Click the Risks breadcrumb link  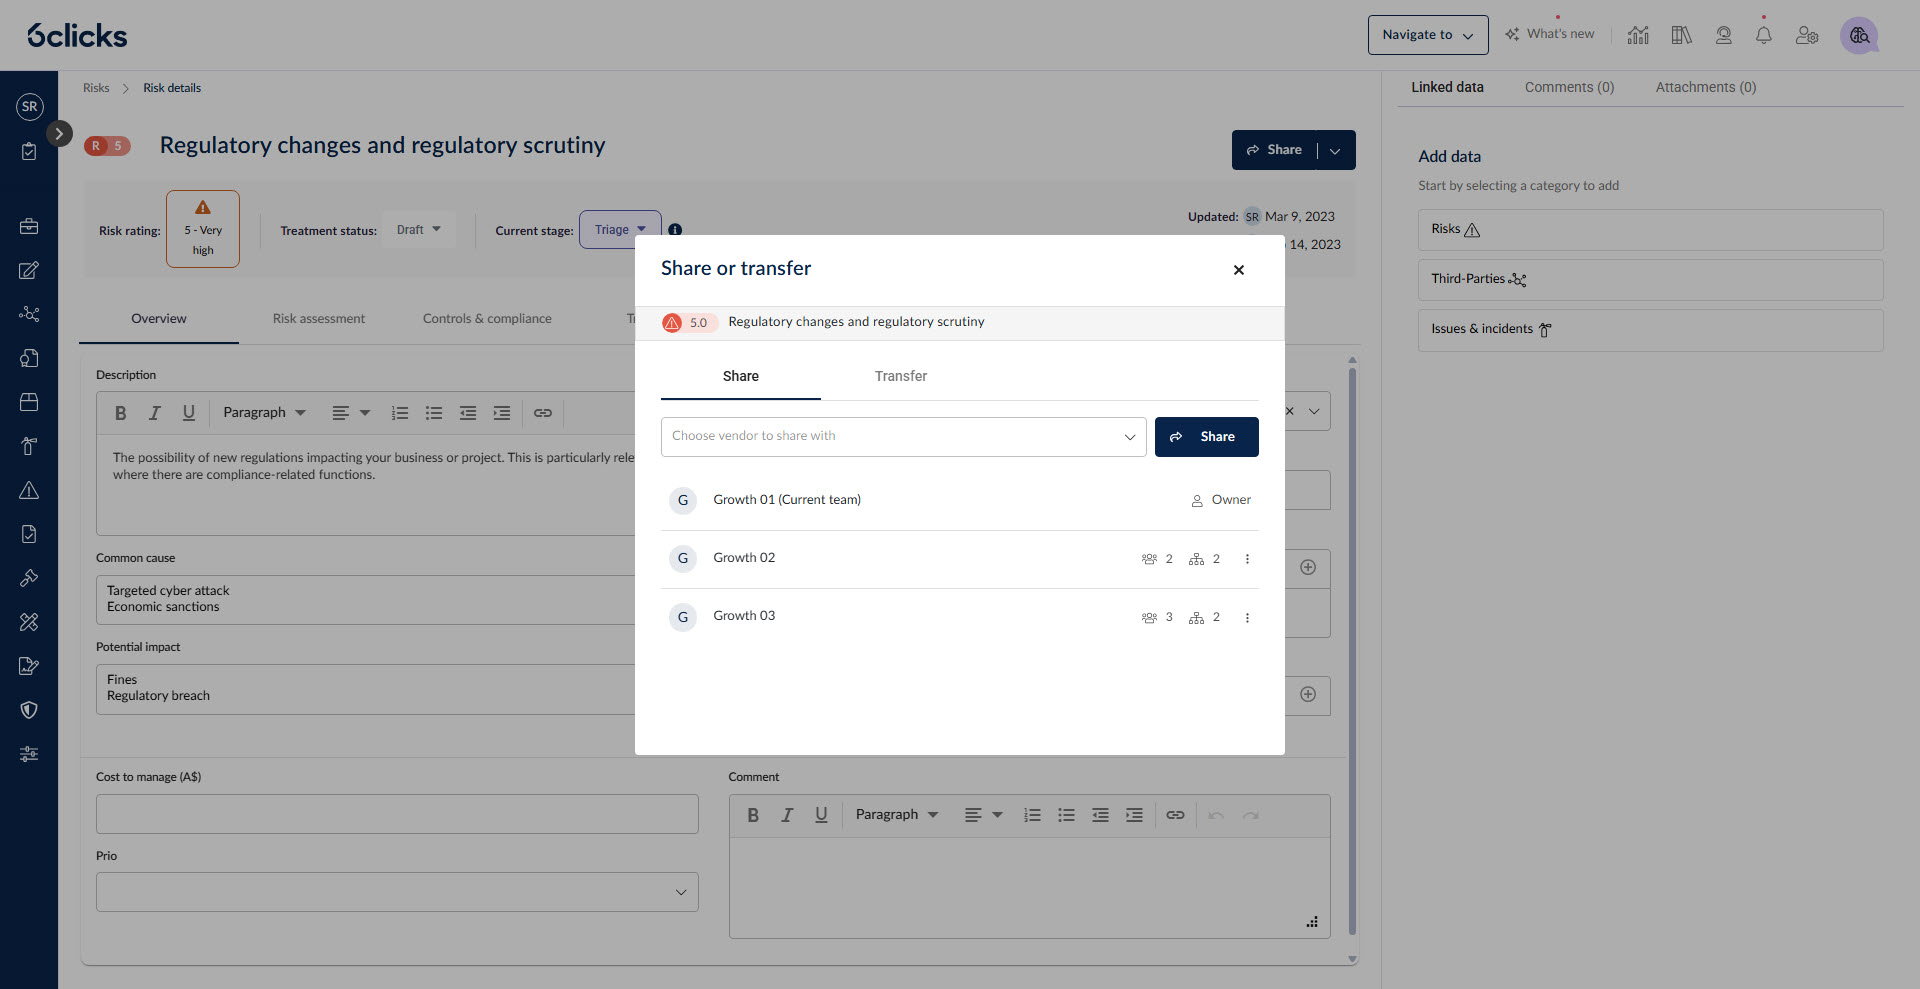click(x=96, y=88)
